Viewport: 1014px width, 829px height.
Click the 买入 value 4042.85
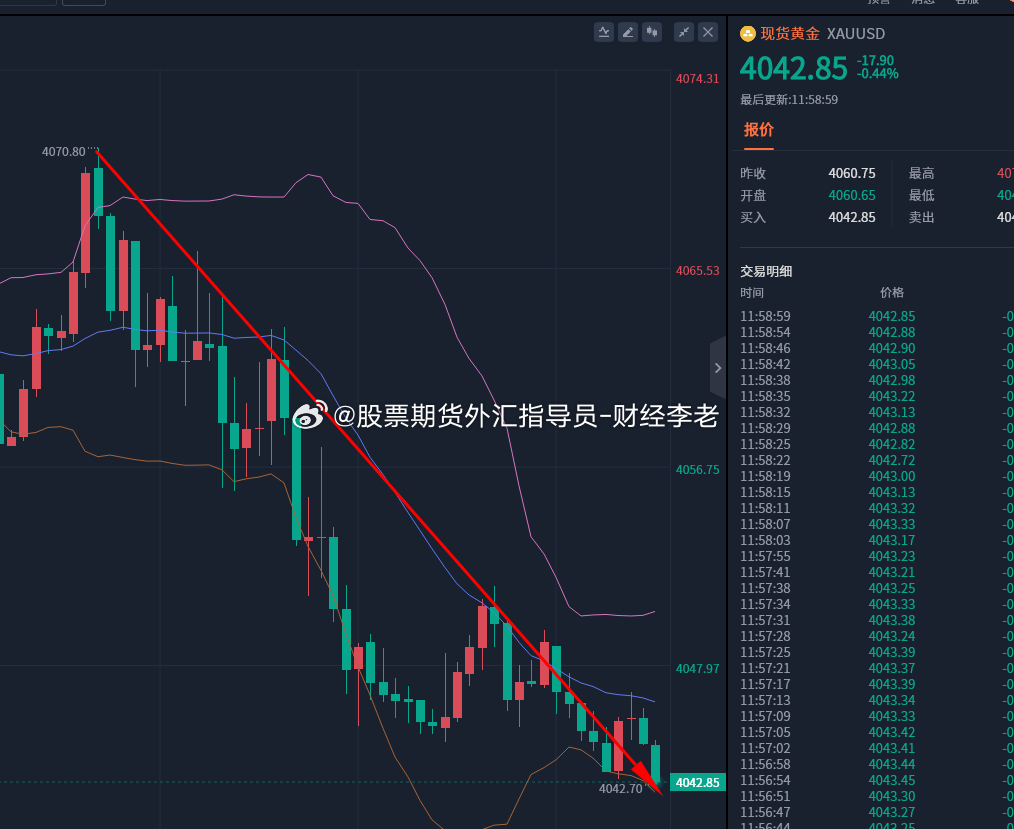pos(852,217)
